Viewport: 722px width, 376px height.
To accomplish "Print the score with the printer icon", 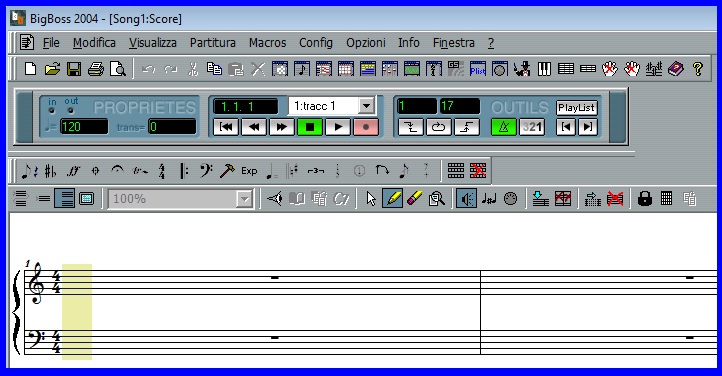I will tap(96, 69).
